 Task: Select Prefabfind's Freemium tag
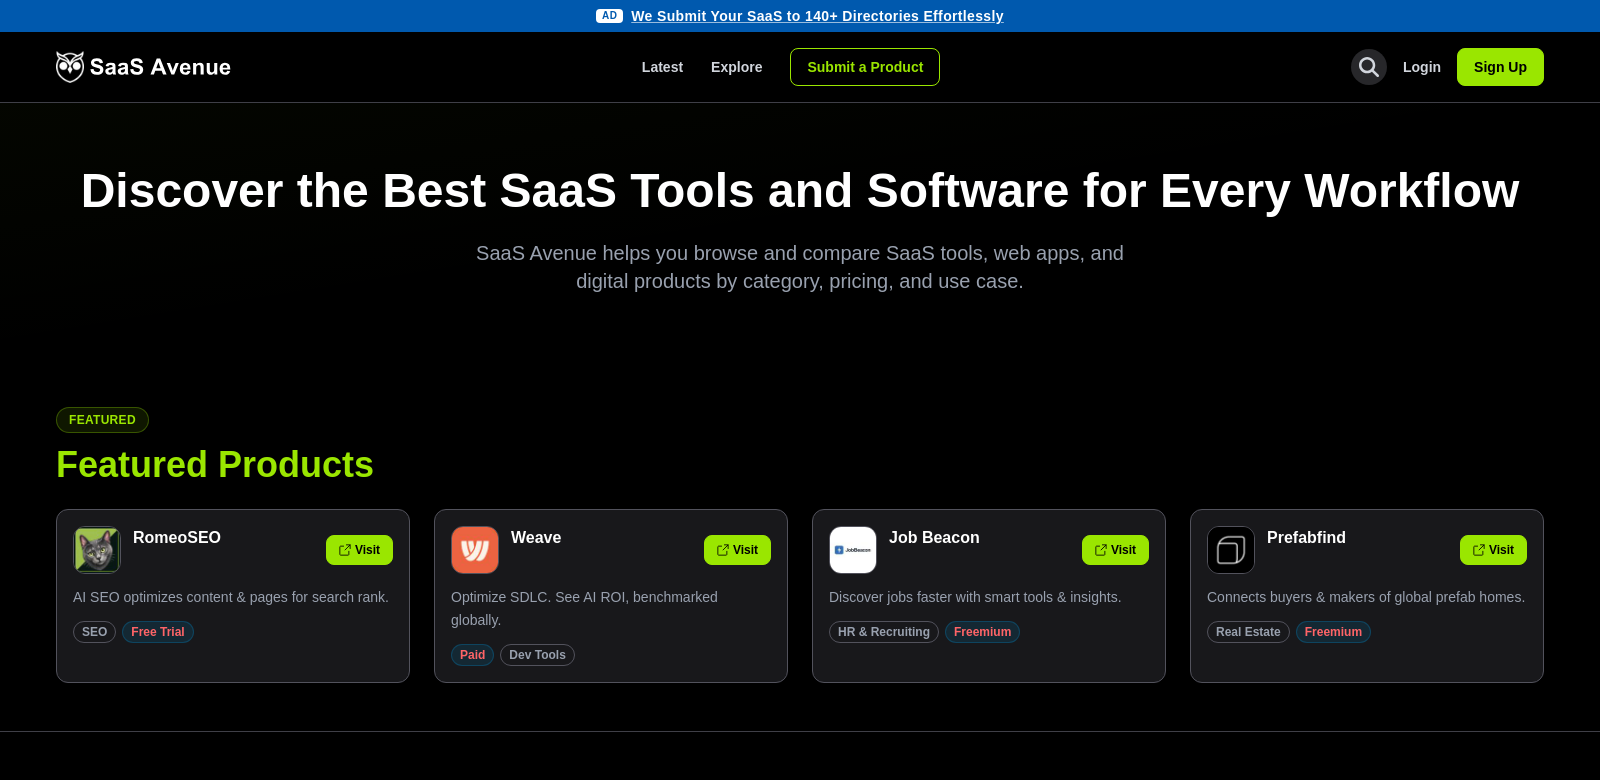click(x=1333, y=632)
